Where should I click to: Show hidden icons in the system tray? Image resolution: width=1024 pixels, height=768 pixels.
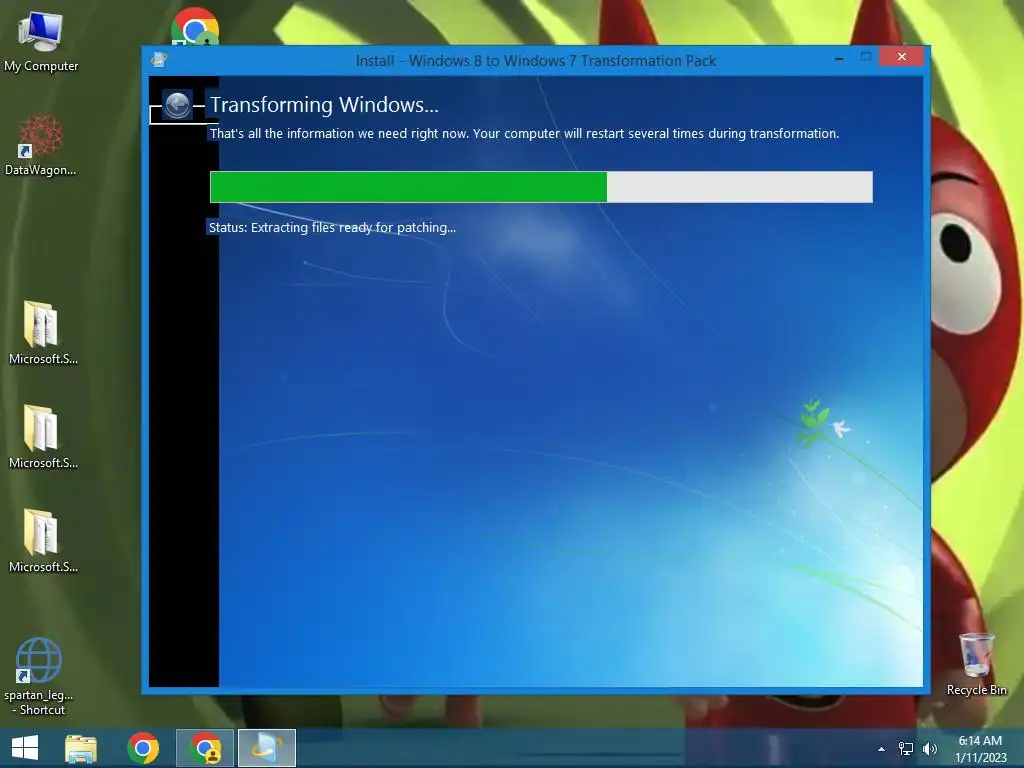coord(881,749)
